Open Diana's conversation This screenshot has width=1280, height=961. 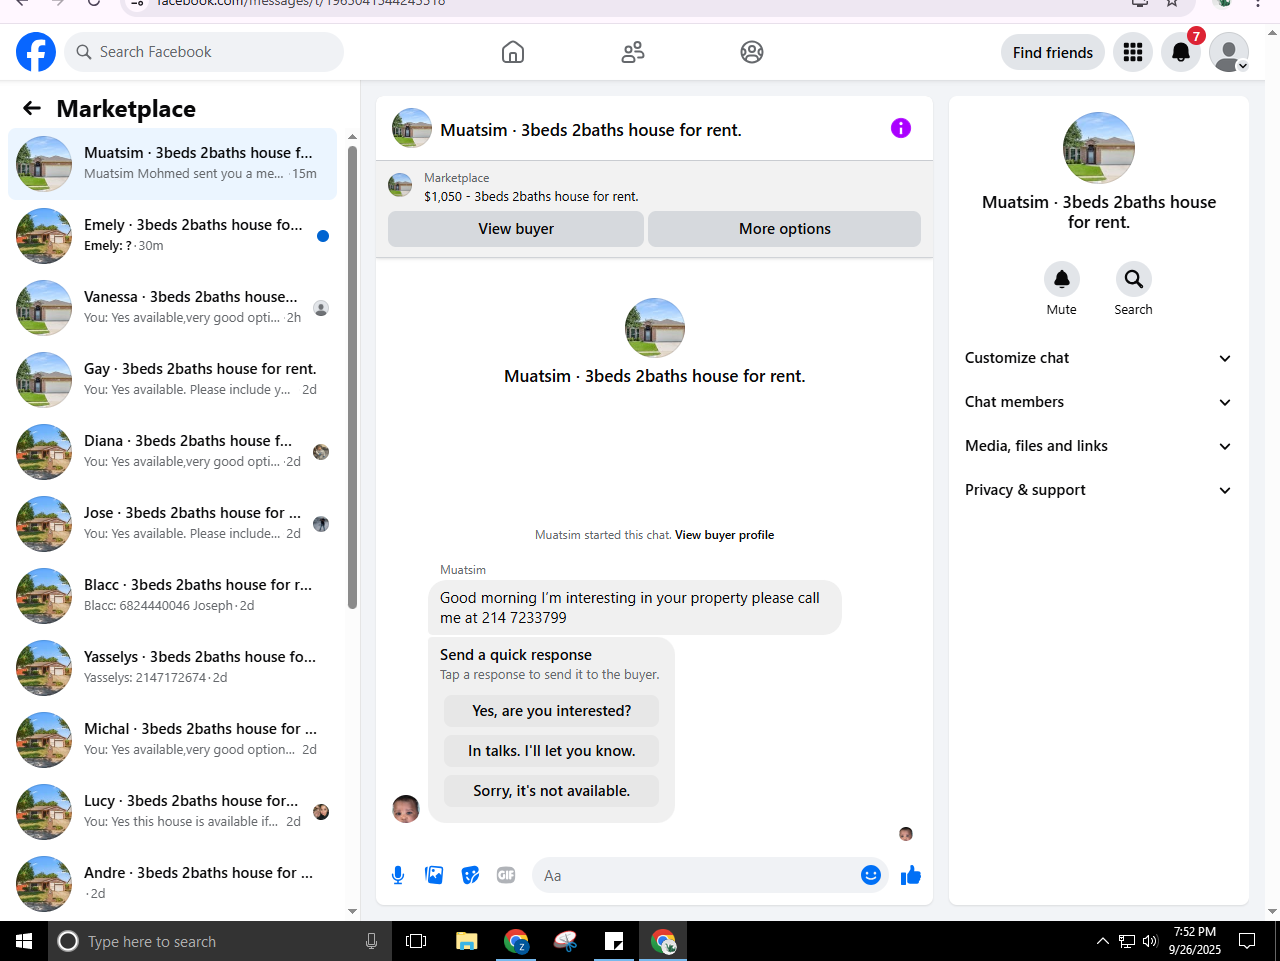172,452
